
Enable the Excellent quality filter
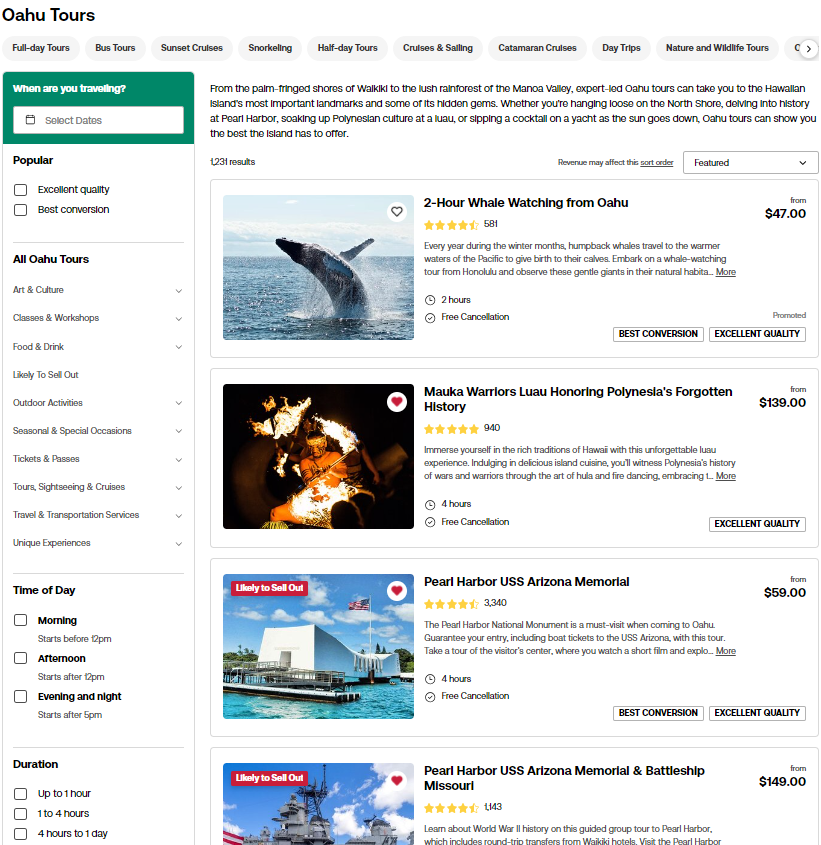click(20, 190)
